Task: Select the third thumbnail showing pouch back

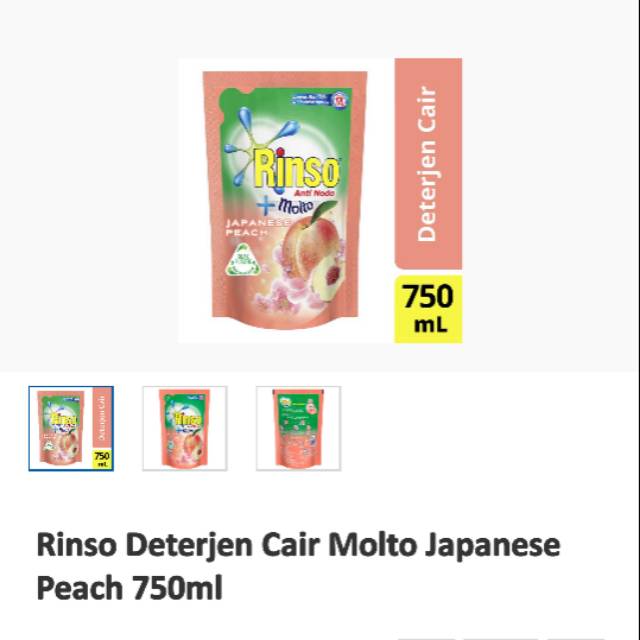Action: pyautogui.click(x=298, y=428)
